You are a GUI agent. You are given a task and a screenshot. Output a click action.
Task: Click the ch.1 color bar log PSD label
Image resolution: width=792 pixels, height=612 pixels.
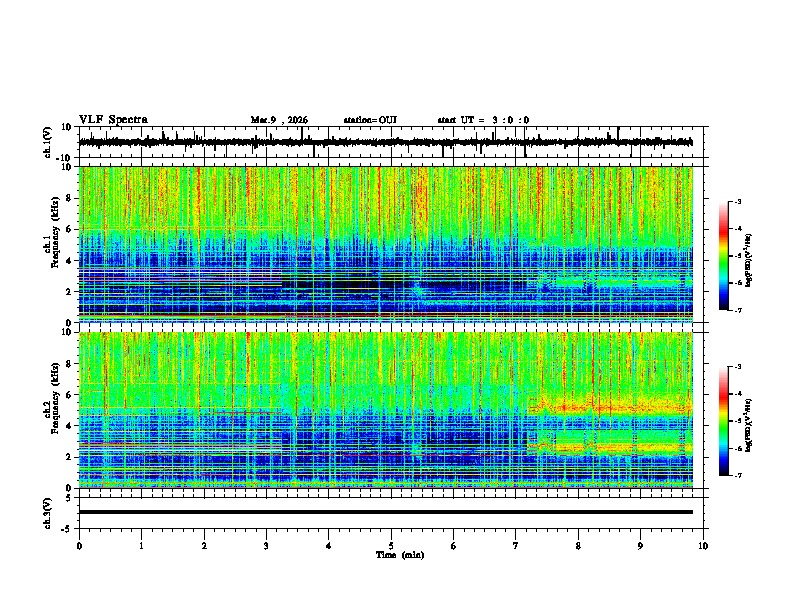(x=749, y=261)
